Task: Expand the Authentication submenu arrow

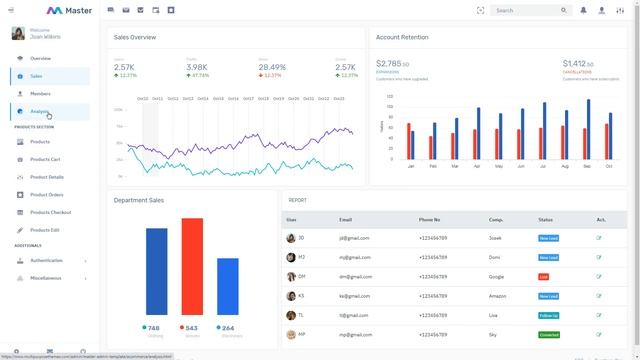Action: (x=85, y=261)
